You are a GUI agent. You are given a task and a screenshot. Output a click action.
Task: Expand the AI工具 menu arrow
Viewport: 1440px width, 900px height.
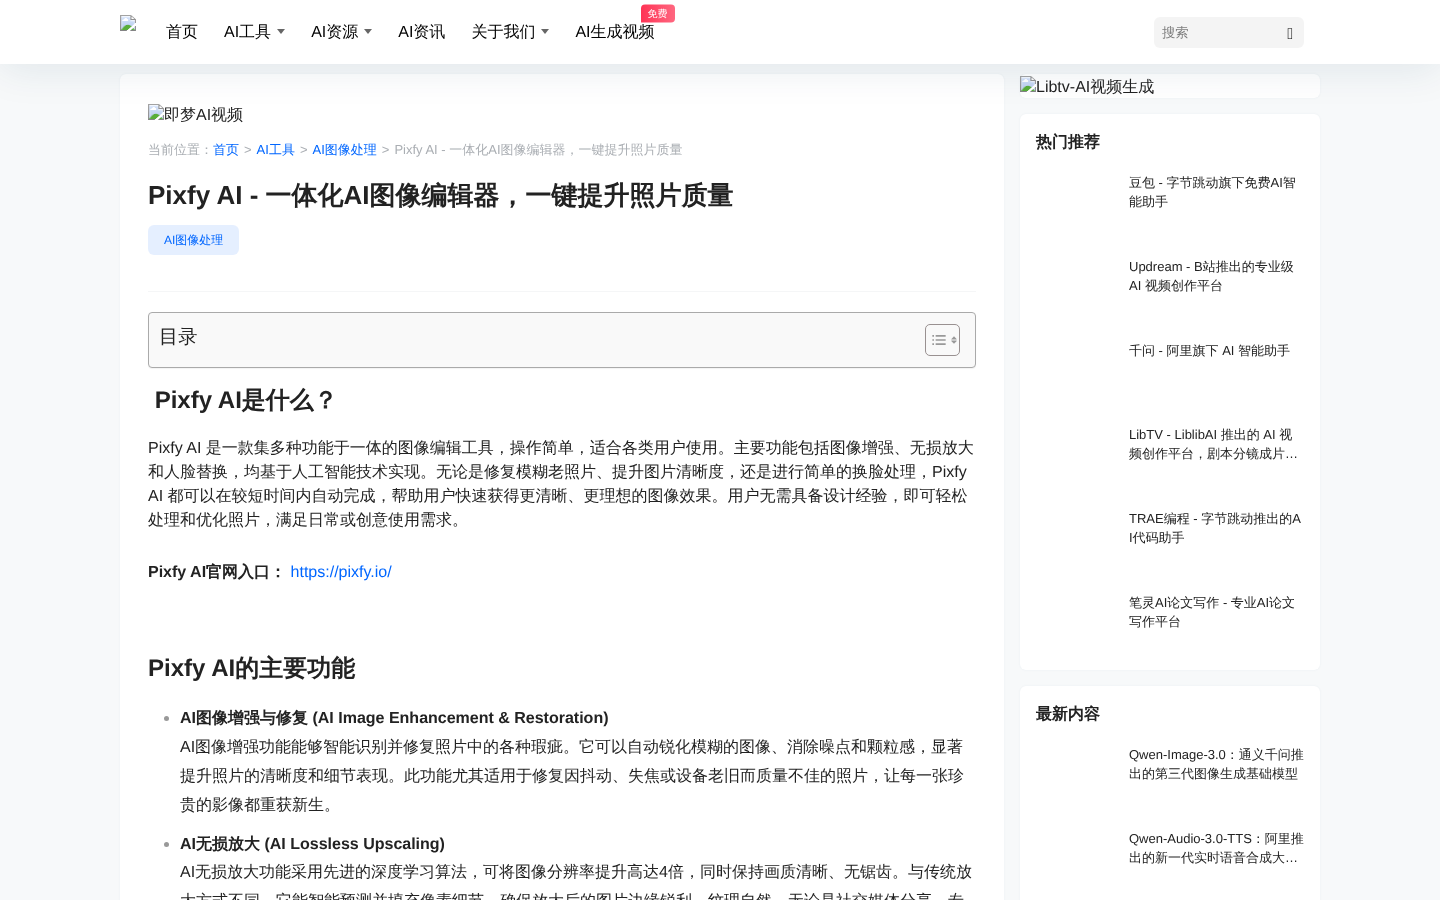[x=281, y=32]
